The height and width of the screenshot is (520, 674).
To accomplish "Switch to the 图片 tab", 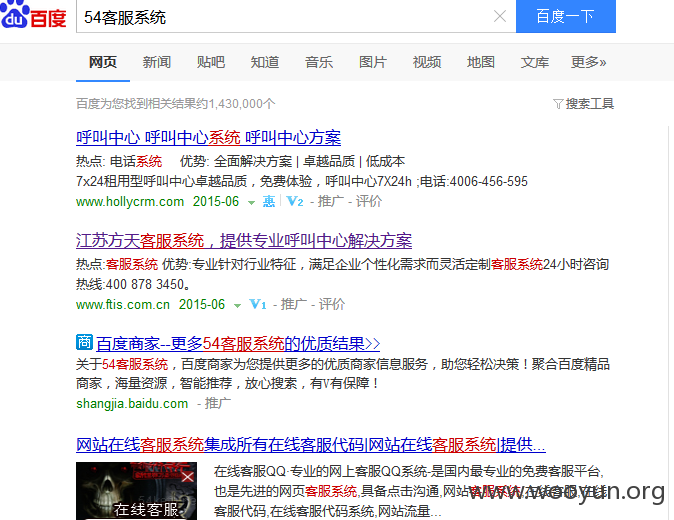I will (x=373, y=62).
